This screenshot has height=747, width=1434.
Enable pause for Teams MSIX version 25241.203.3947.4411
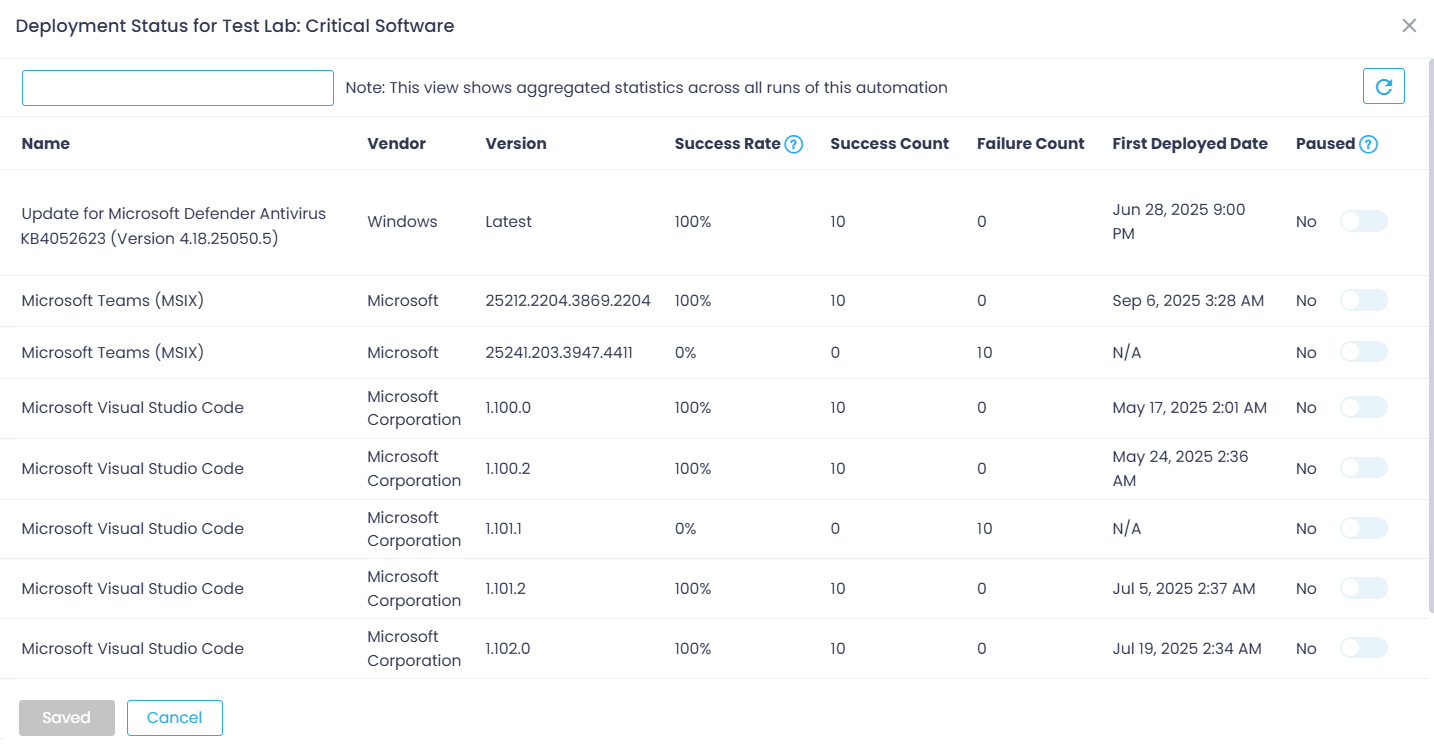click(x=1363, y=352)
